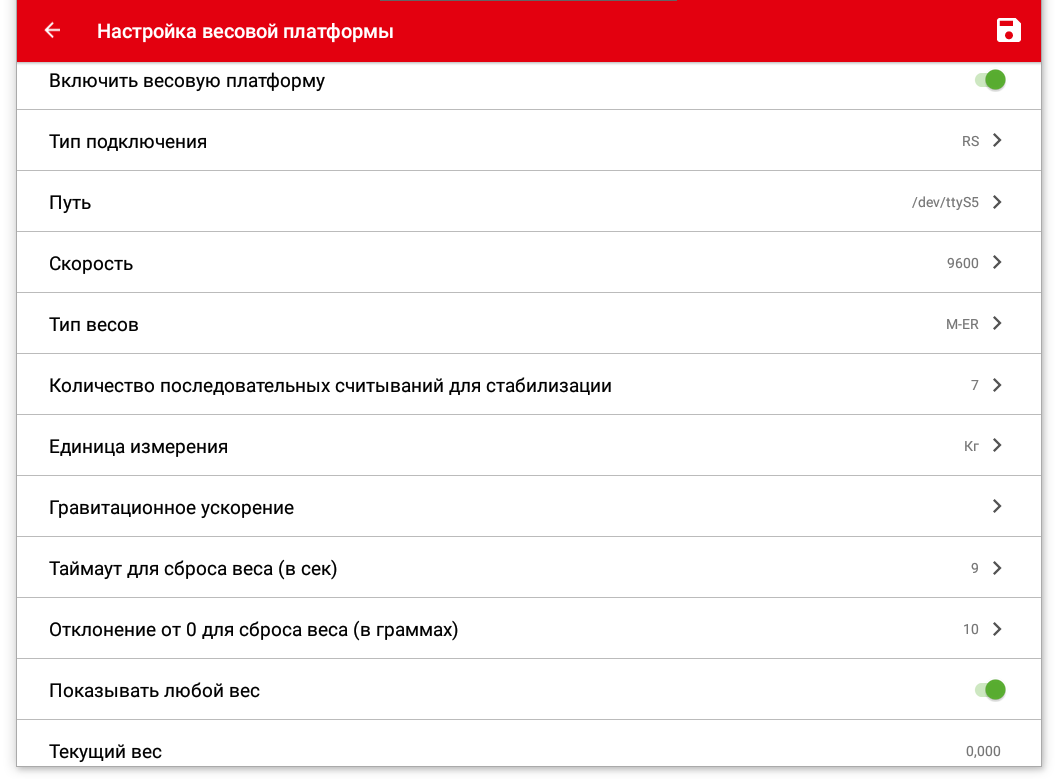Save settings with the floppy disk icon
The image size is (1058, 779).
[1009, 31]
